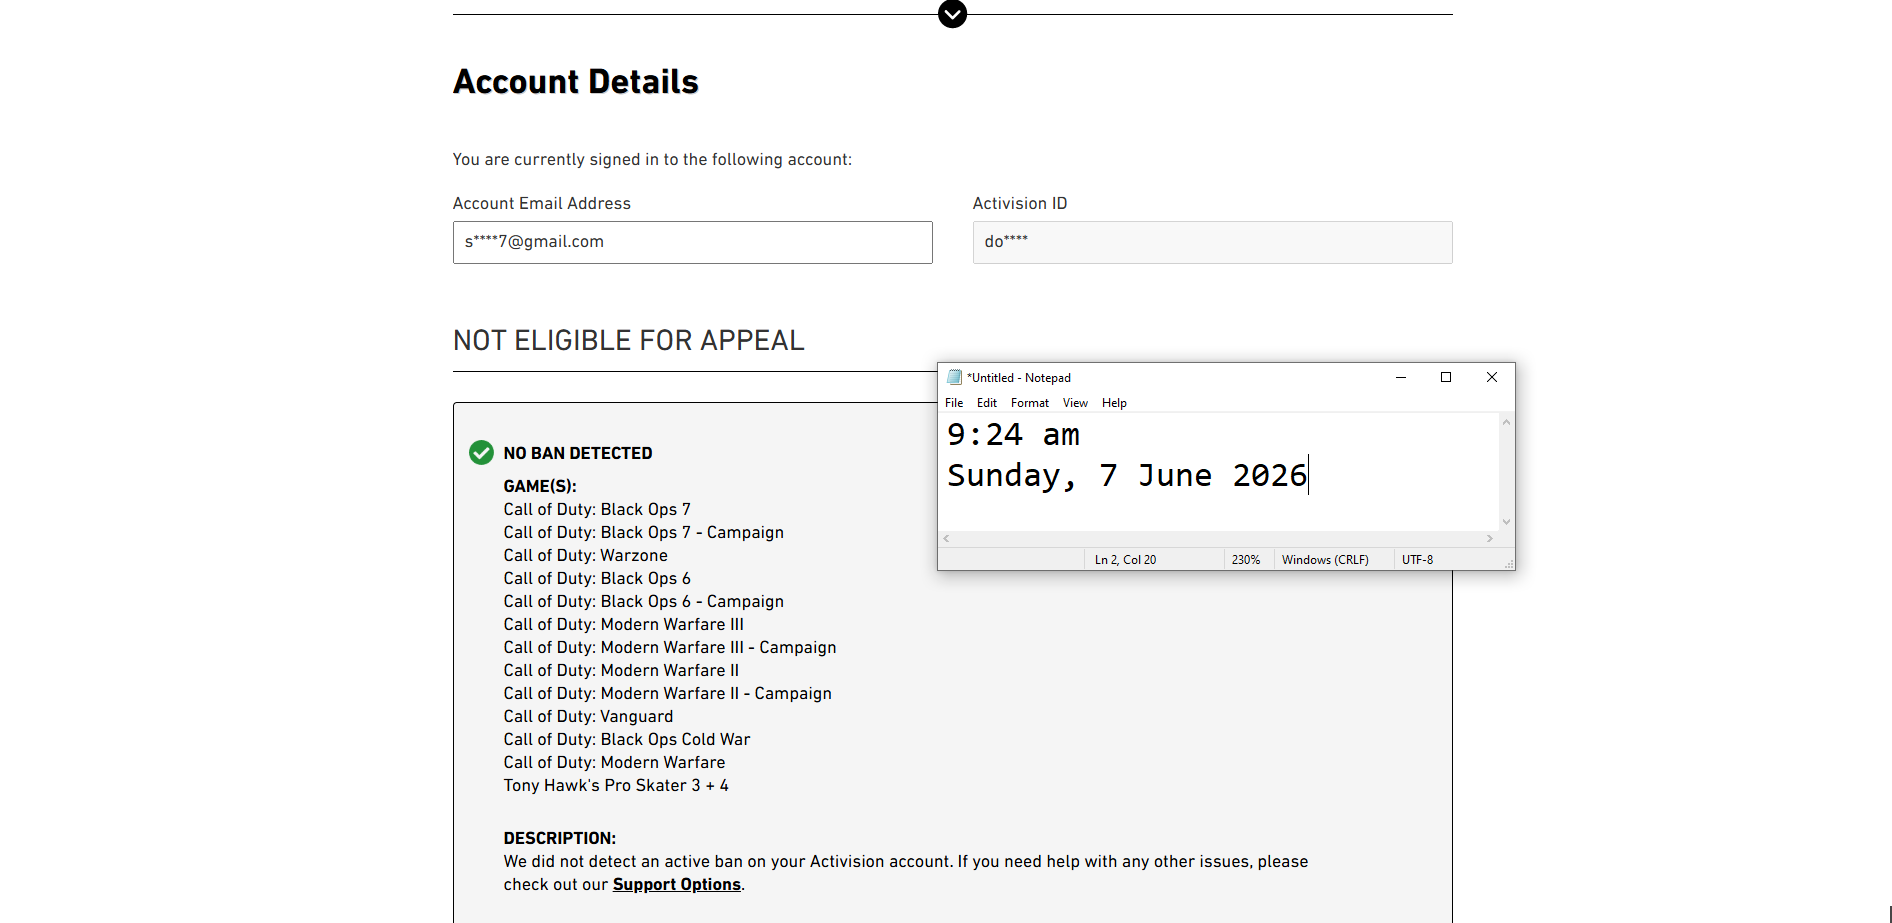Viewport: 1892px width, 923px height.
Task: Maximize the Notepad window
Action: coord(1446,377)
